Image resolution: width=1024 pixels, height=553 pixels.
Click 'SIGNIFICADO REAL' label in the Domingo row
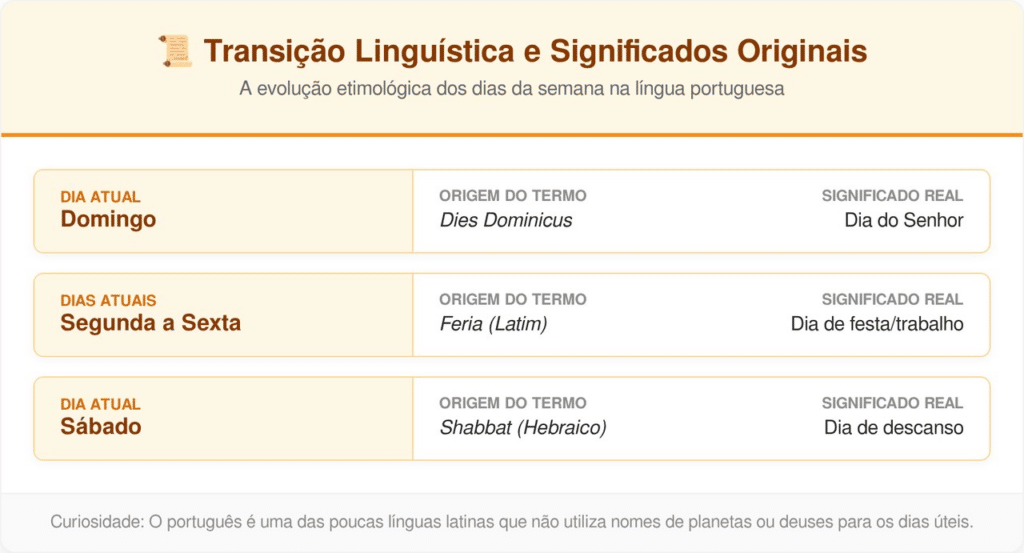[x=892, y=196]
